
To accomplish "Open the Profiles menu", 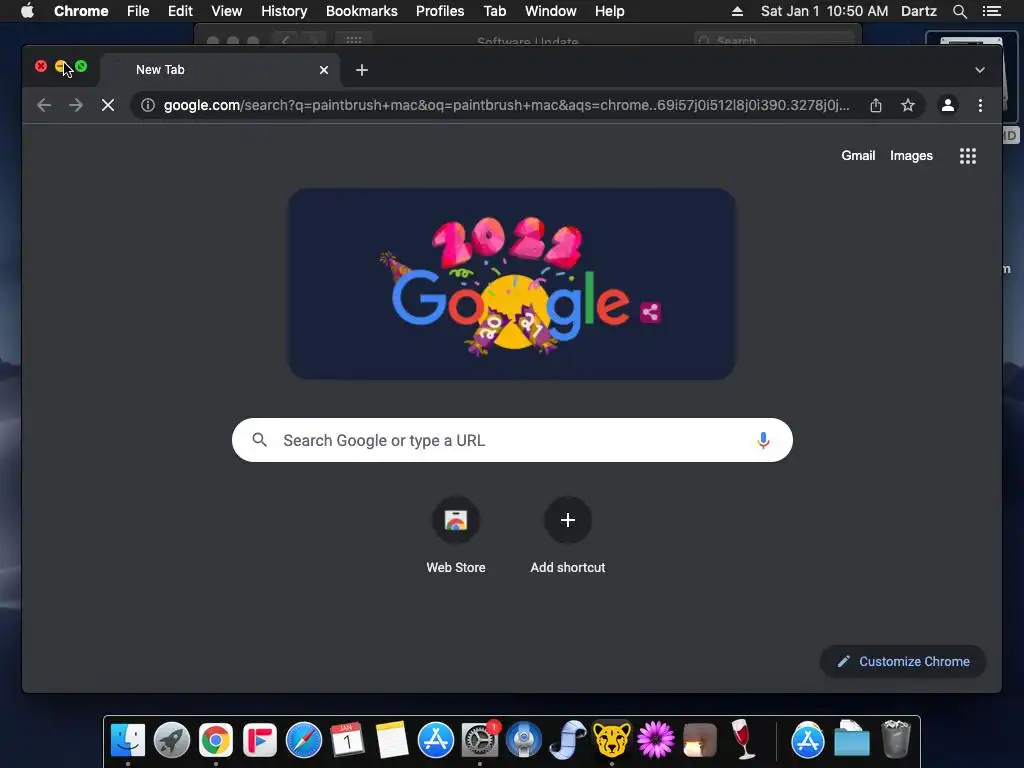I will point(440,11).
